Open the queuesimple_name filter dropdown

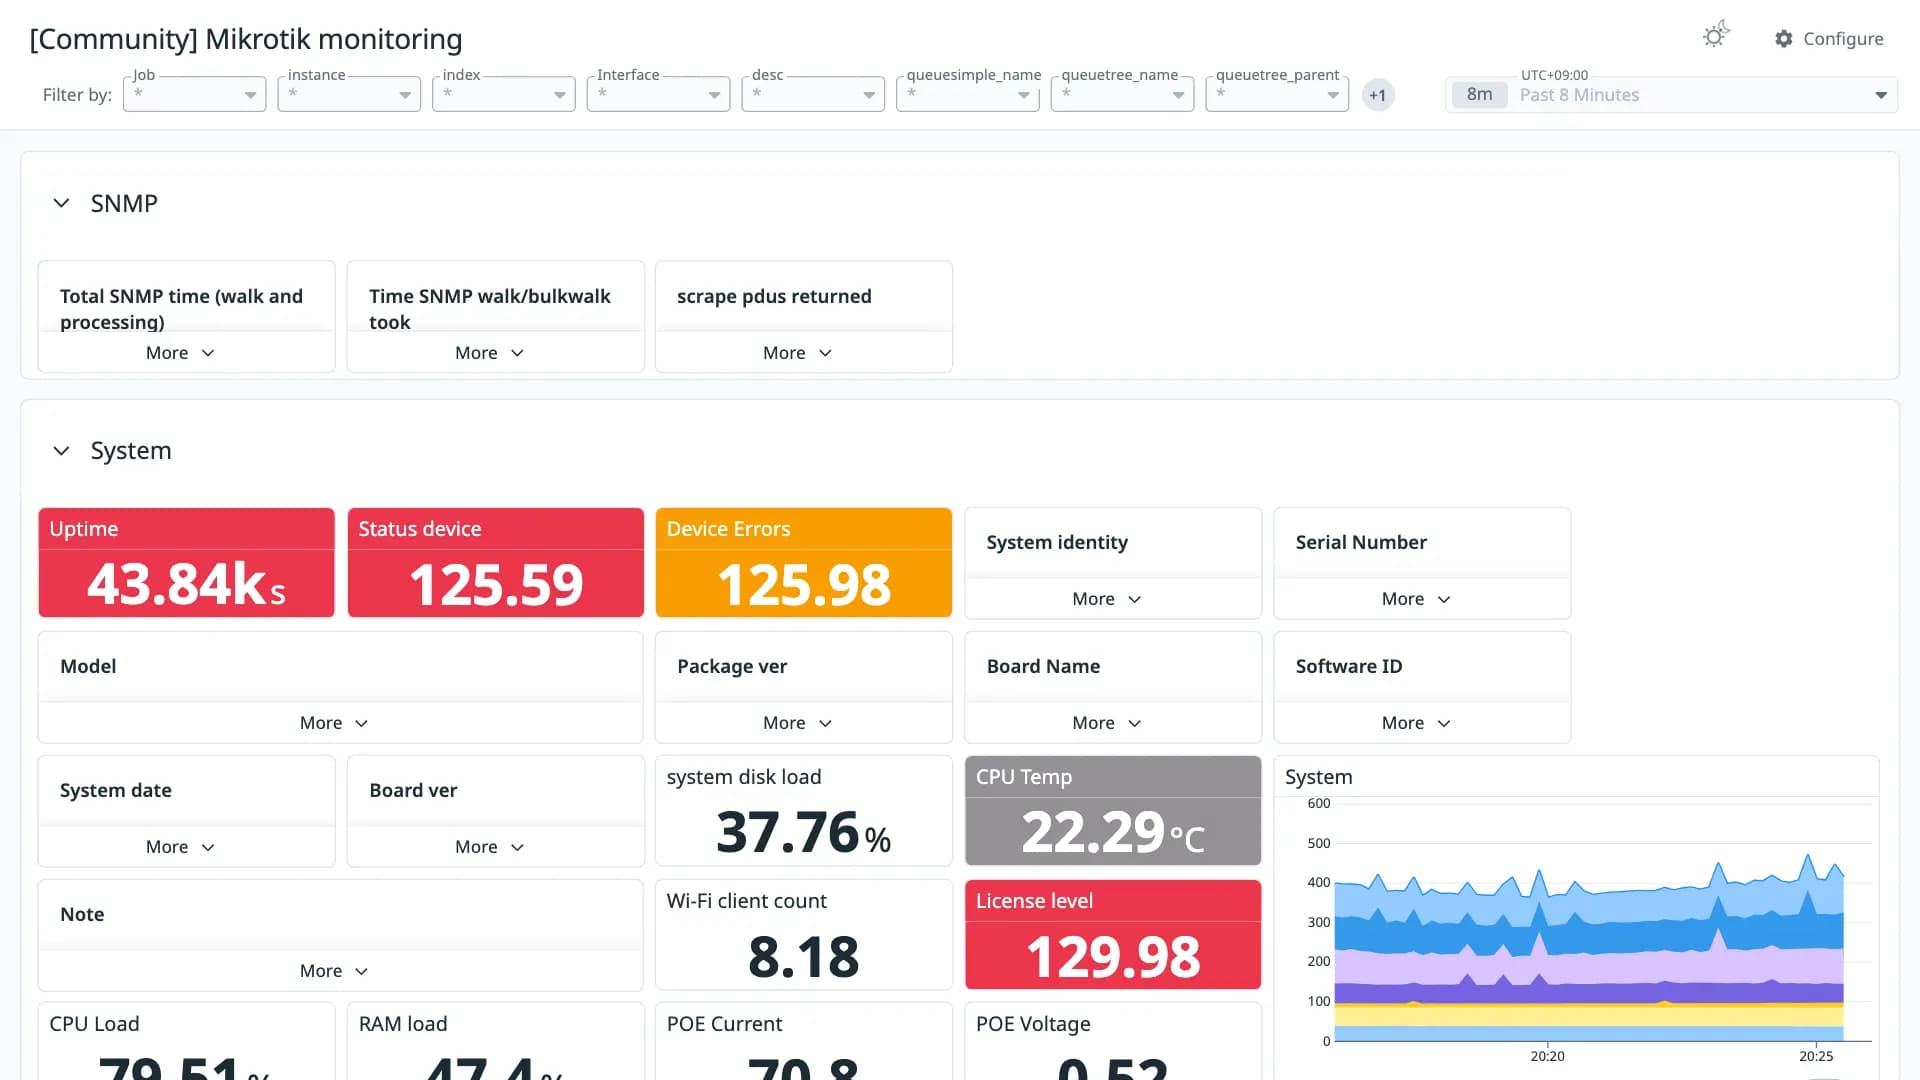tap(968, 94)
